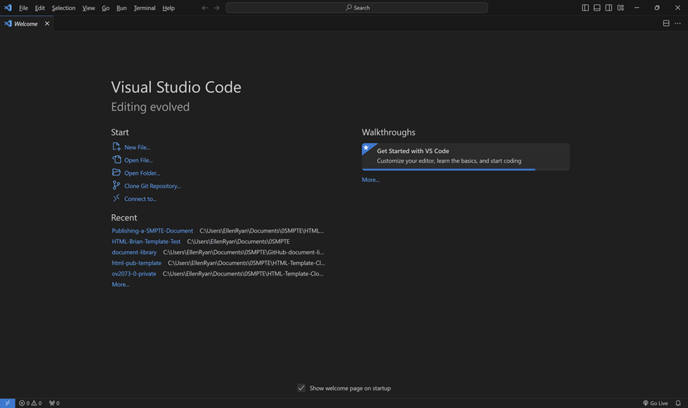Open the Publishing-a-SMPTE-Document recent folder

tap(152, 231)
